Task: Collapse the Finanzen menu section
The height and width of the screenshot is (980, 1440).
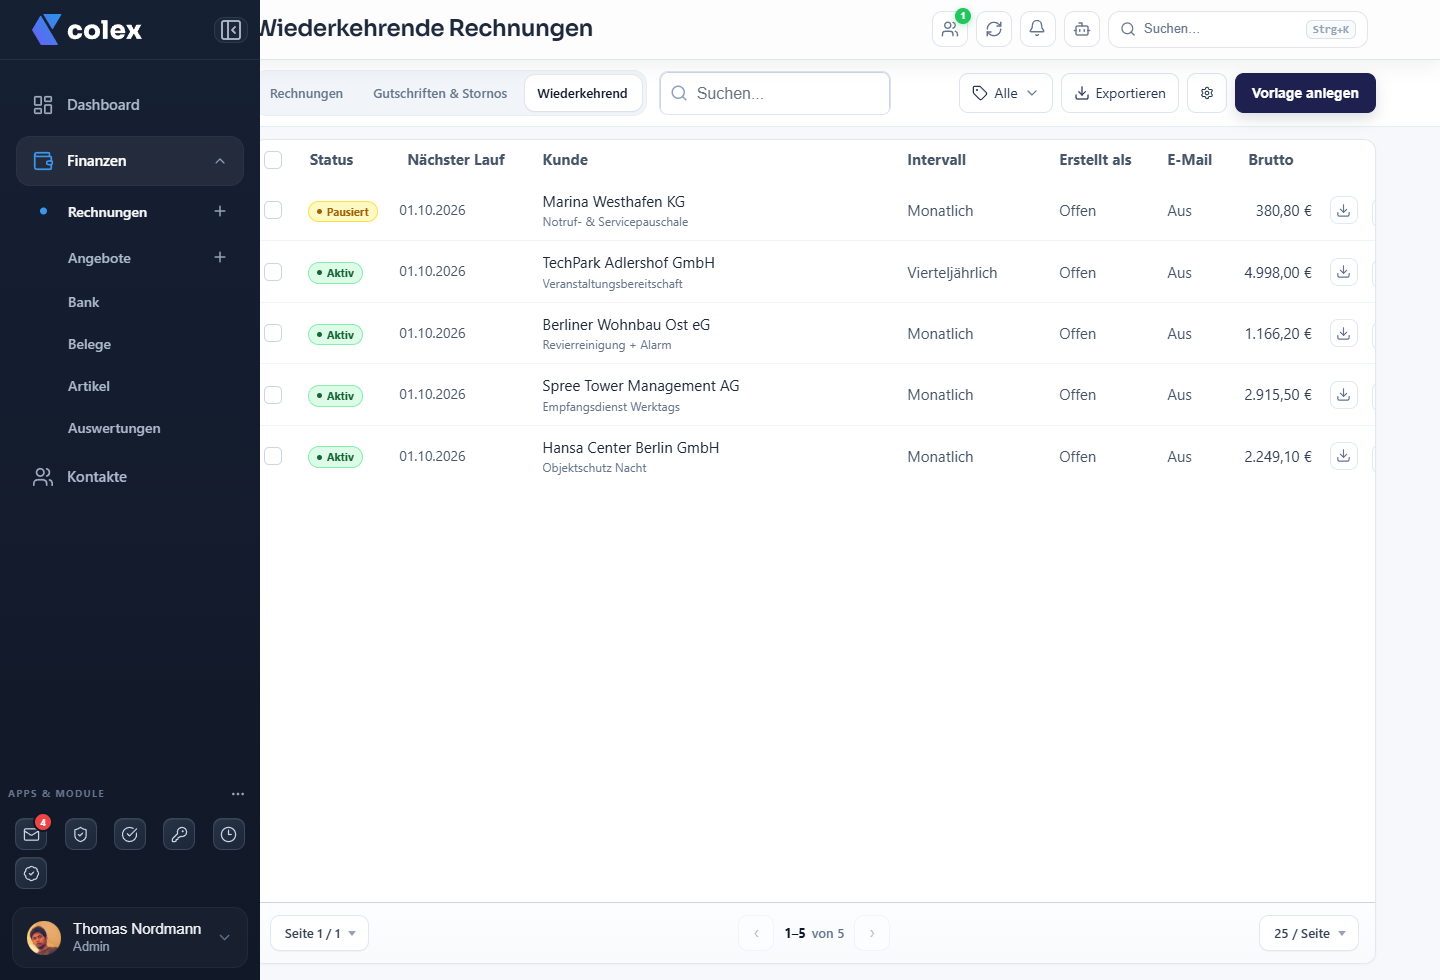Action: (130, 161)
